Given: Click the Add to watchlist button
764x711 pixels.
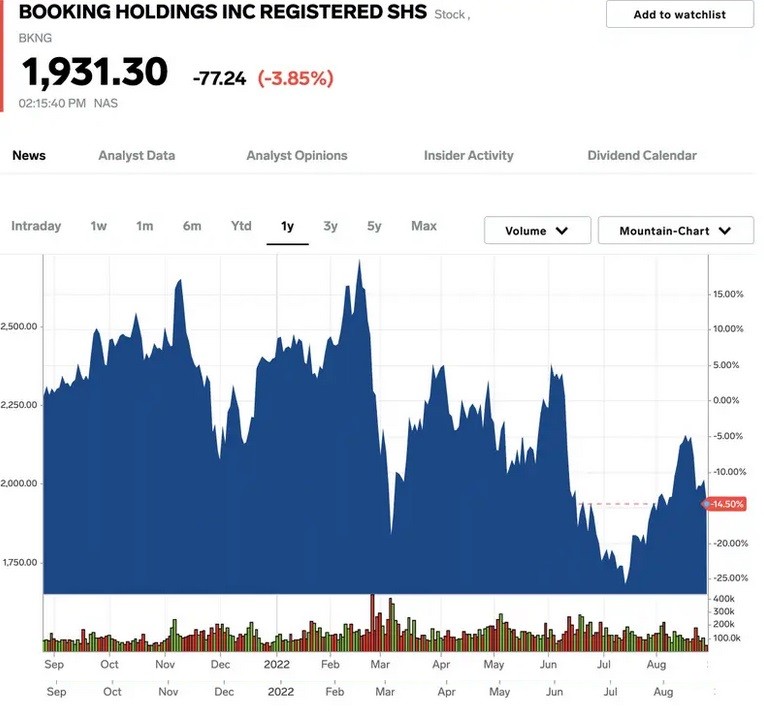Looking at the screenshot, I should (x=679, y=14).
